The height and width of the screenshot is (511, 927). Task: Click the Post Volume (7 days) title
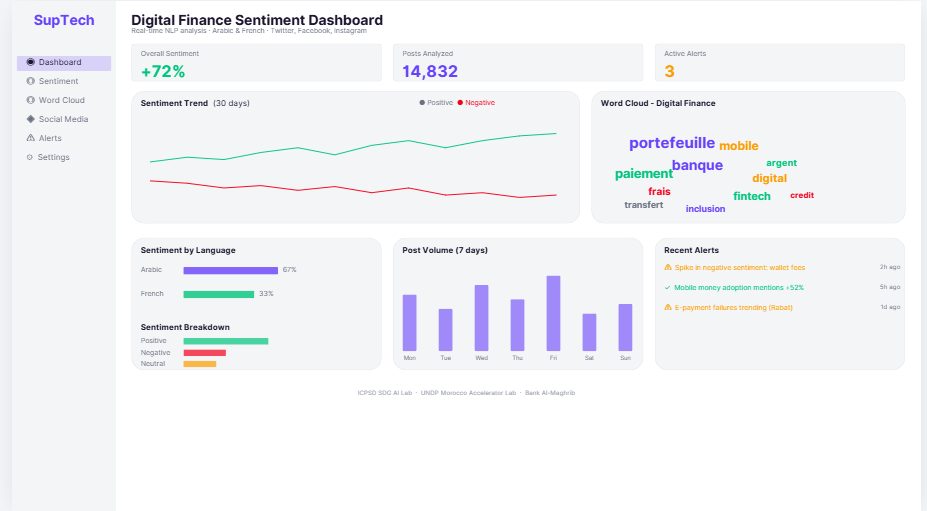pyautogui.click(x=445, y=250)
